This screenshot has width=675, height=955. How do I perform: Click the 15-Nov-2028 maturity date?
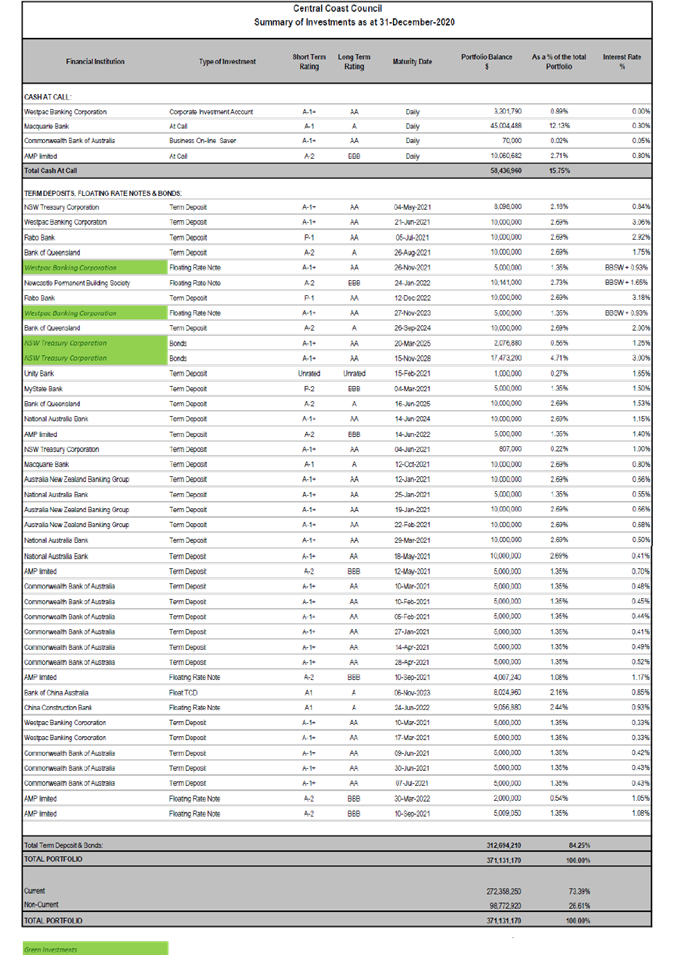coord(412,358)
